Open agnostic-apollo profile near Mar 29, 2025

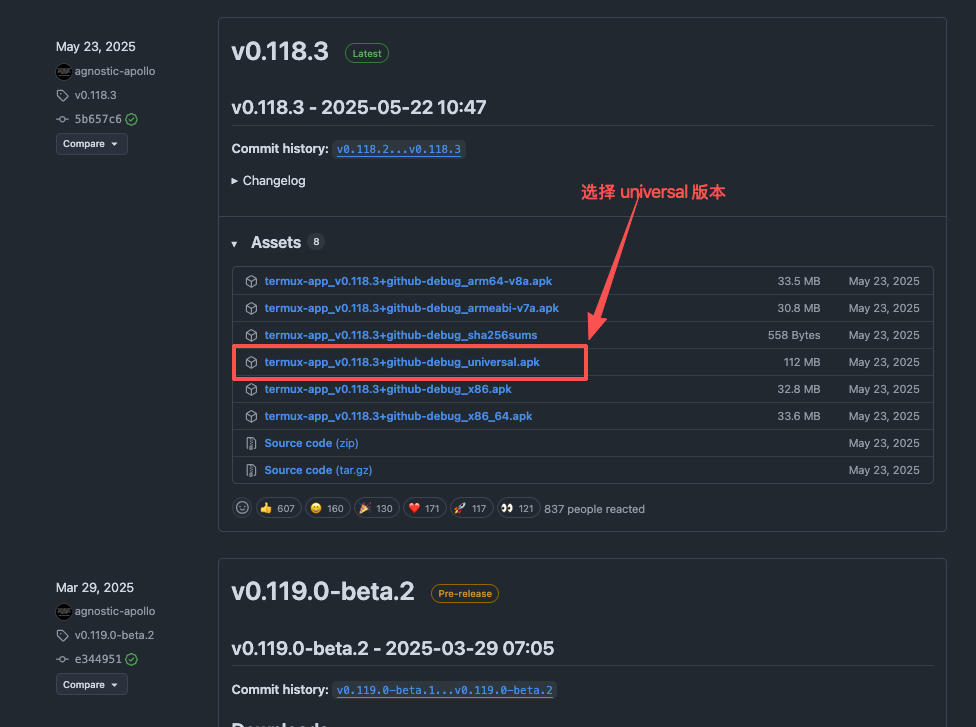[x=115, y=612]
